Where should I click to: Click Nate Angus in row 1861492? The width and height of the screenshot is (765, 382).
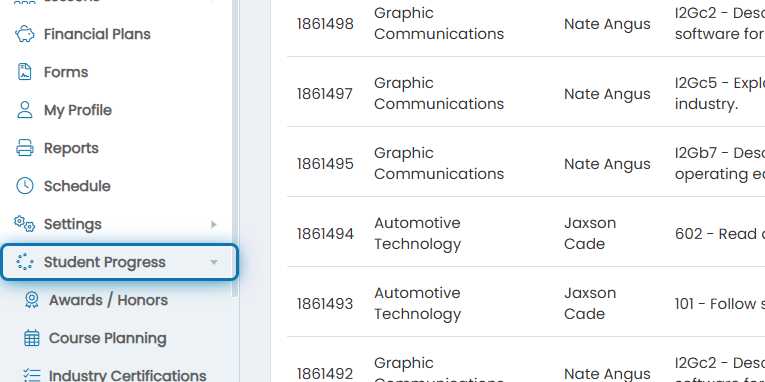607,374
